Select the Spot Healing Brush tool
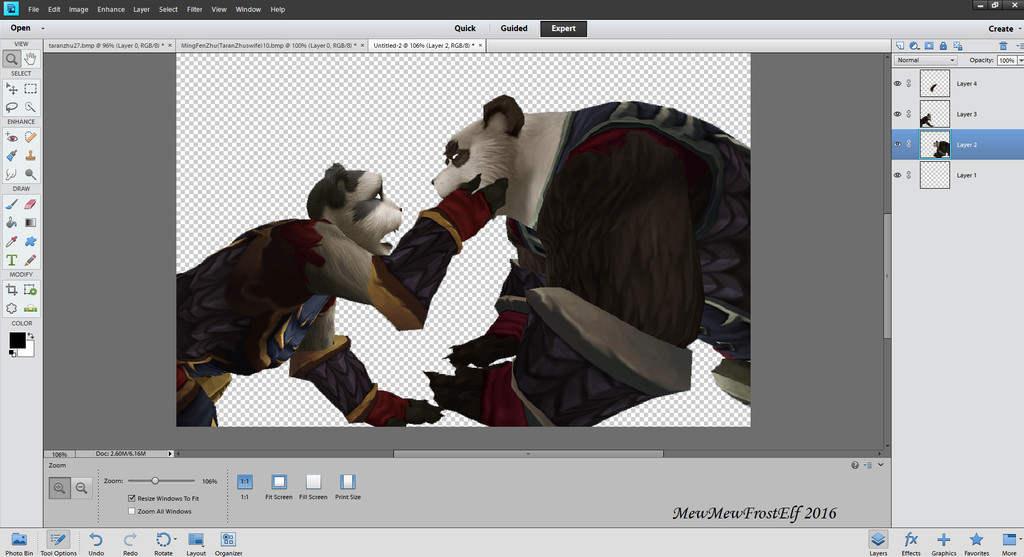This screenshot has height=557, width=1024. pyautogui.click(x=31, y=137)
